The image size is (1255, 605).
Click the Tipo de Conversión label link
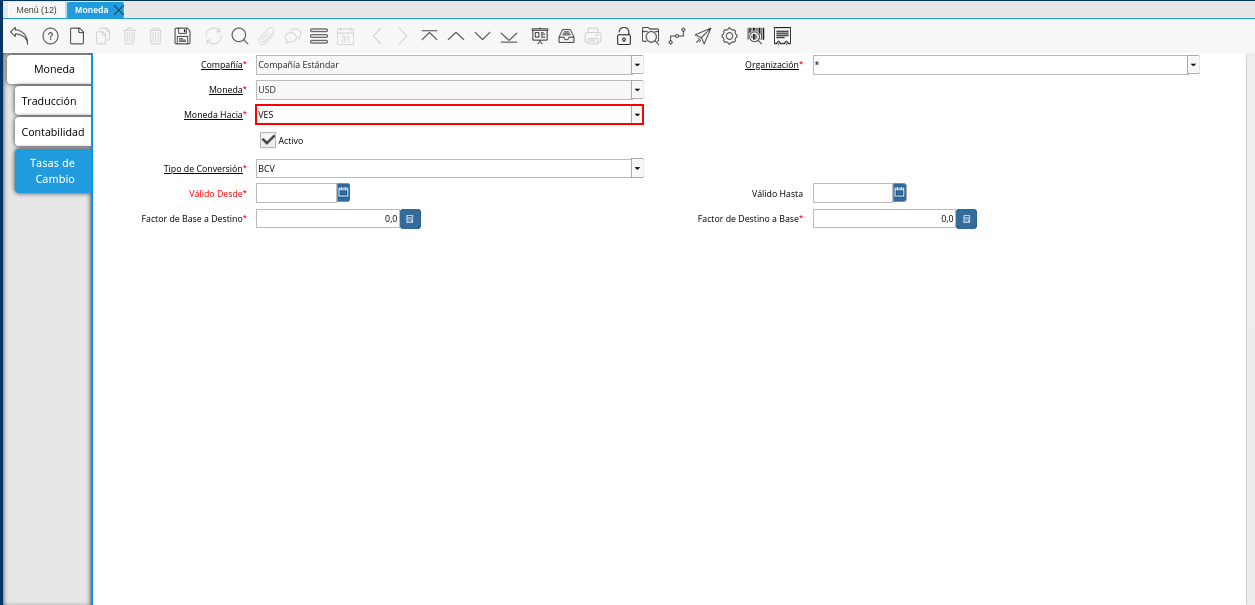click(x=203, y=169)
